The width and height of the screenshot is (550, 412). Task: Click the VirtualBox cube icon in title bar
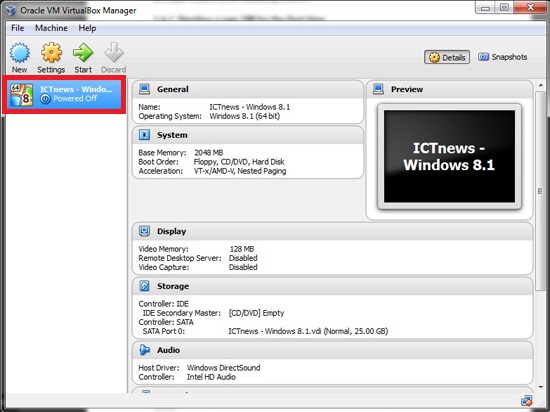click(11, 10)
